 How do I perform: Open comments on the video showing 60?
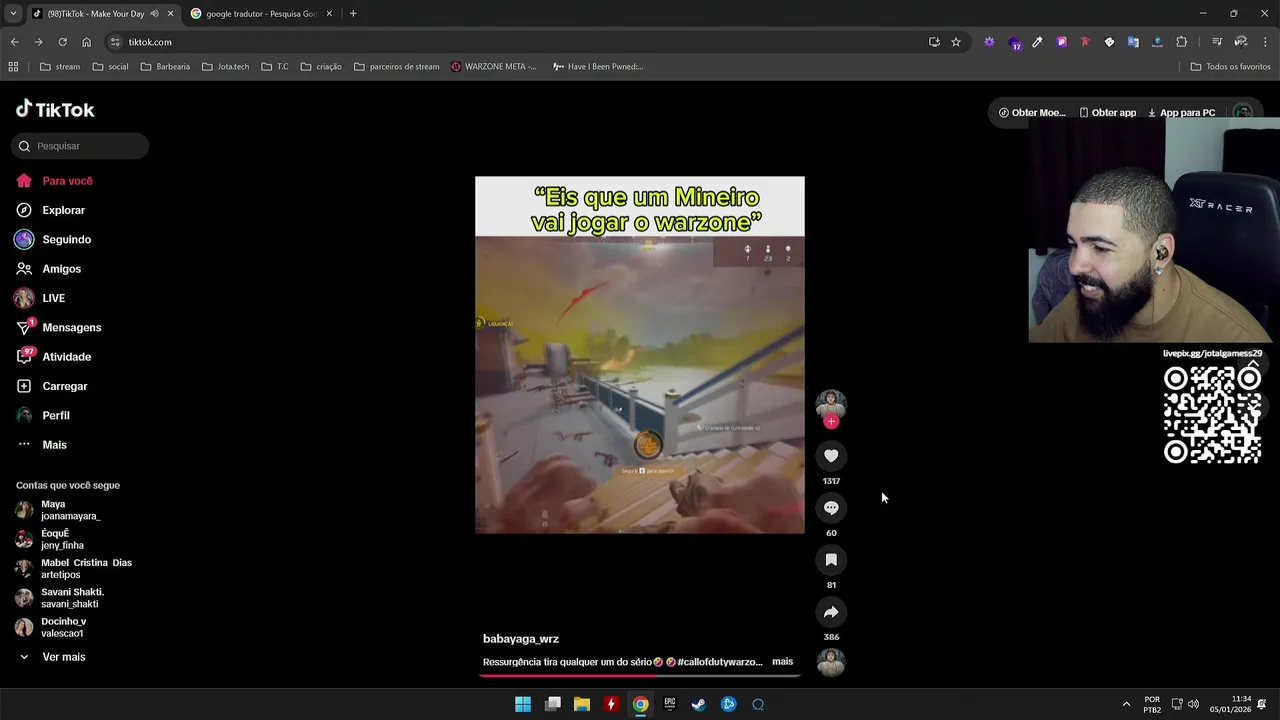coord(831,508)
